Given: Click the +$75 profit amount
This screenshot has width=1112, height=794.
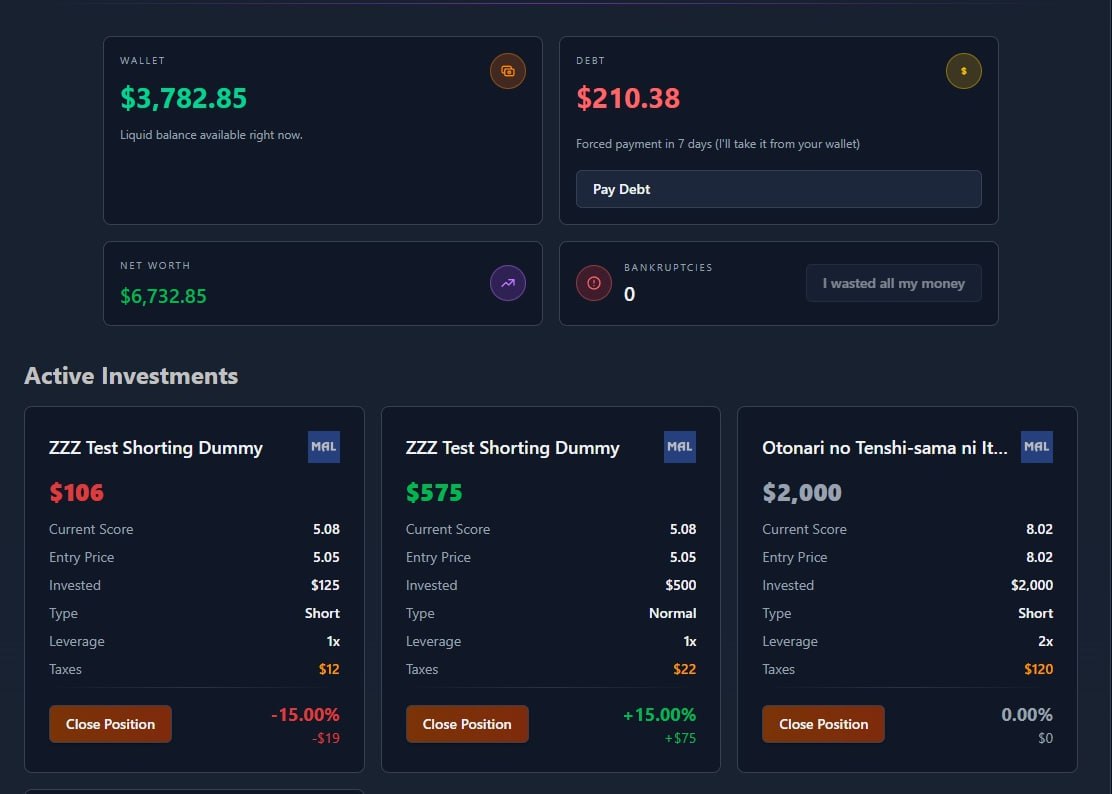Looking at the screenshot, I should [680, 738].
